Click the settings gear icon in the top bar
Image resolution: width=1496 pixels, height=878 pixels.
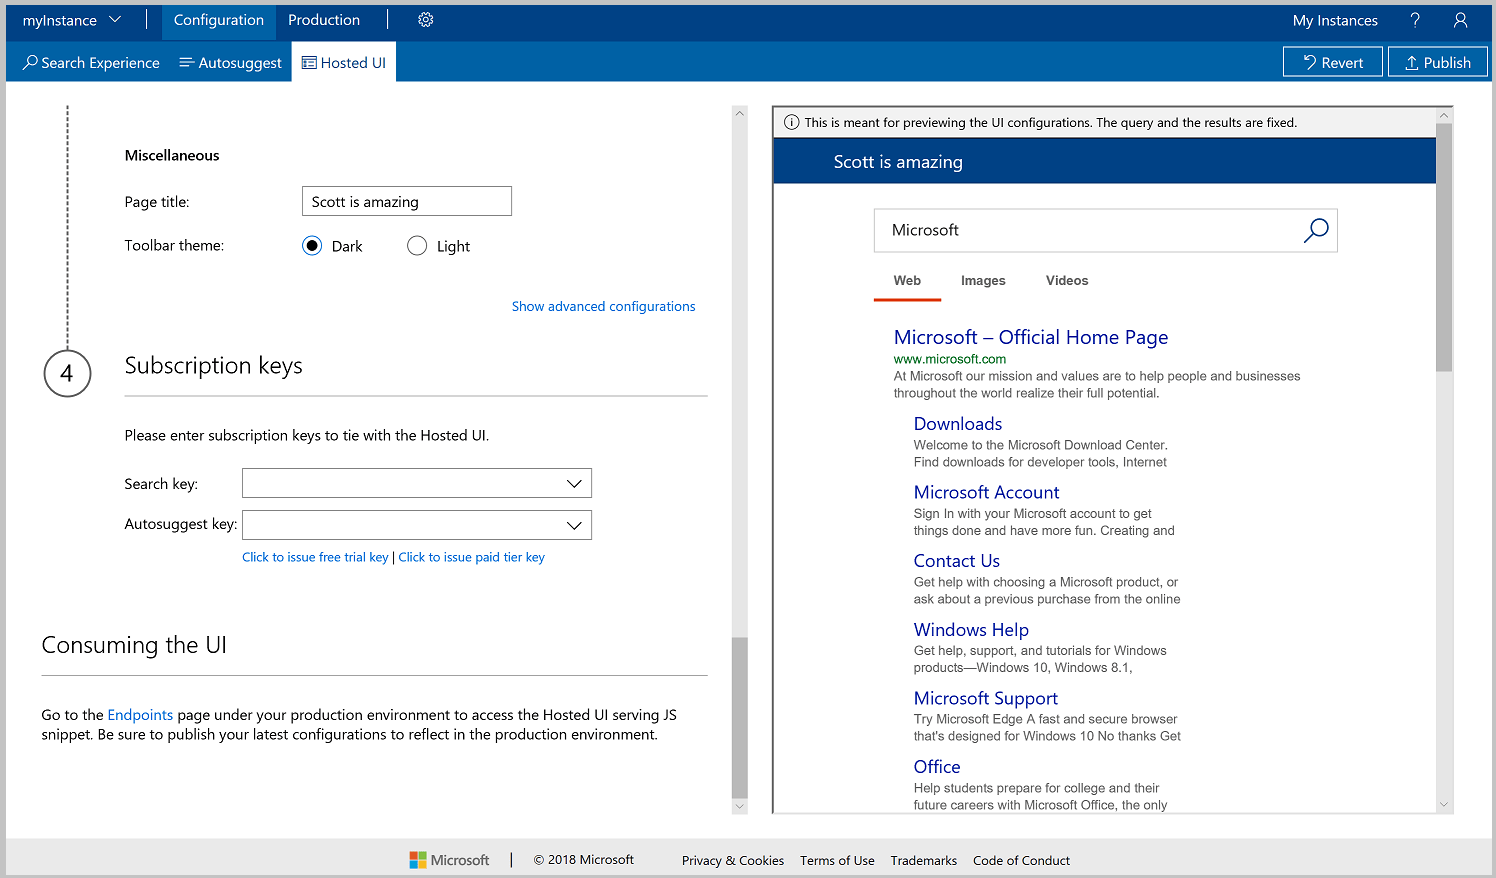[x=425, y=19]
